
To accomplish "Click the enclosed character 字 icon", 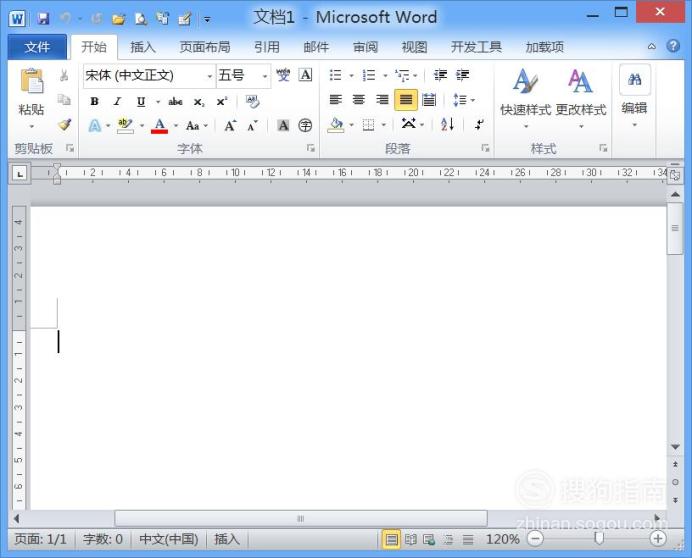I will (305, 126).
